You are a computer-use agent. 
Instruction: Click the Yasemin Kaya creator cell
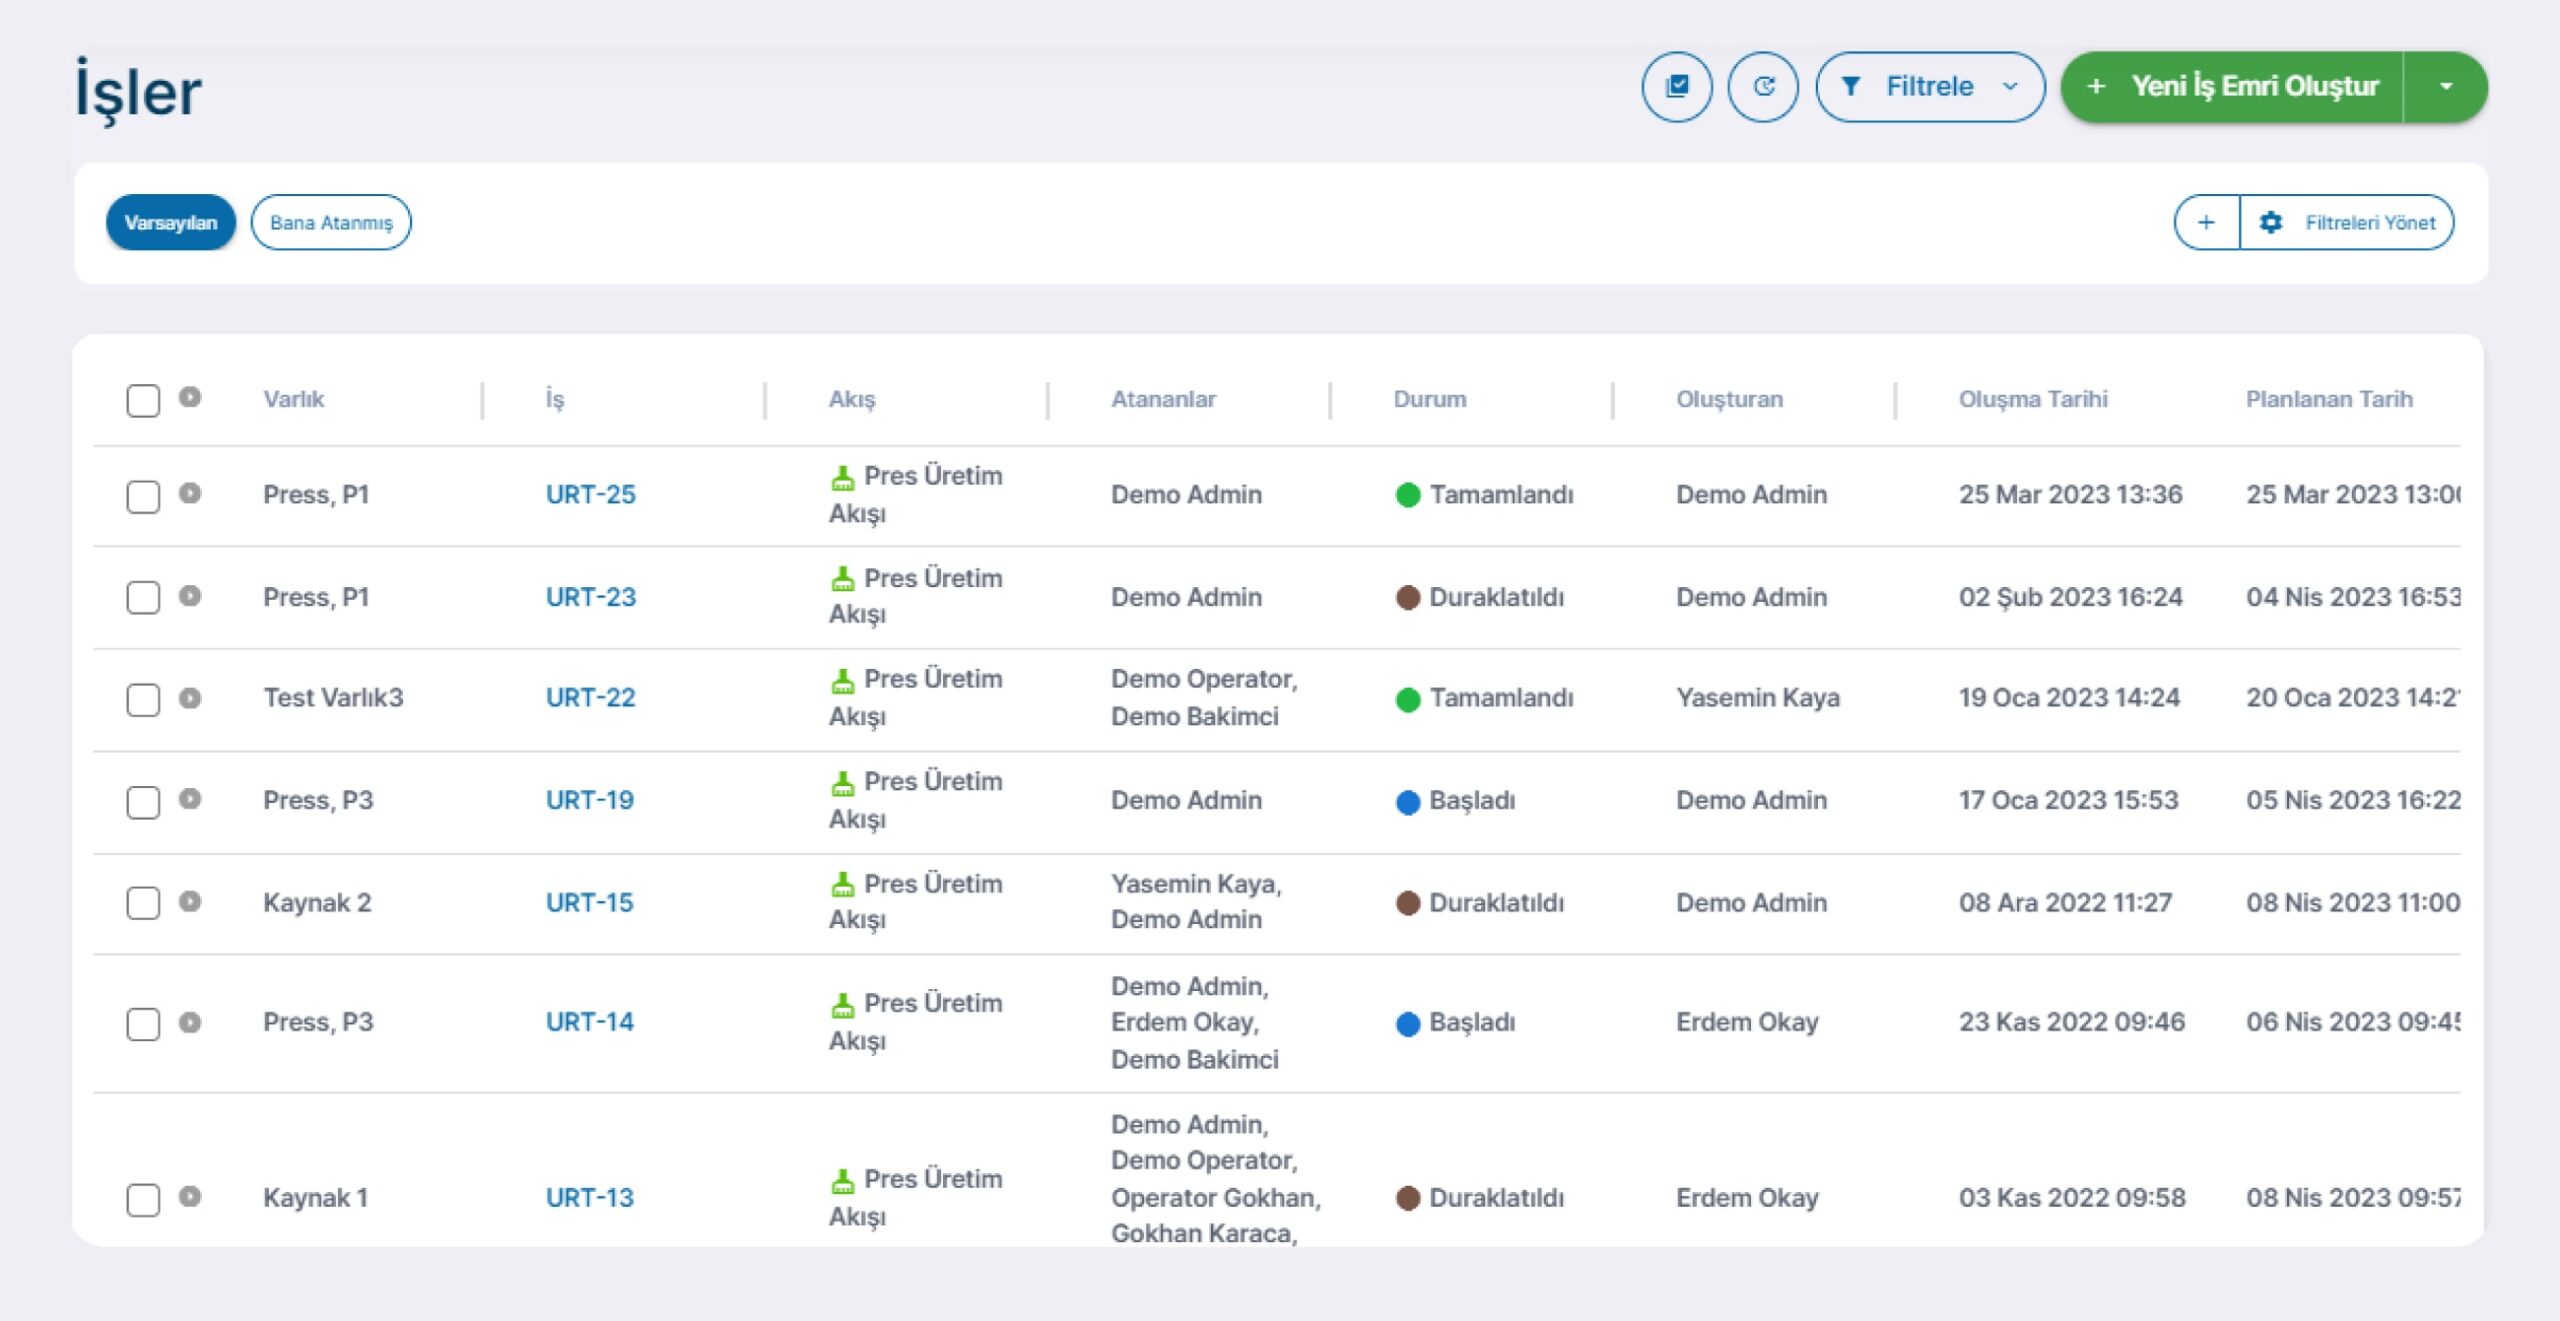[x=1757, y=697]
